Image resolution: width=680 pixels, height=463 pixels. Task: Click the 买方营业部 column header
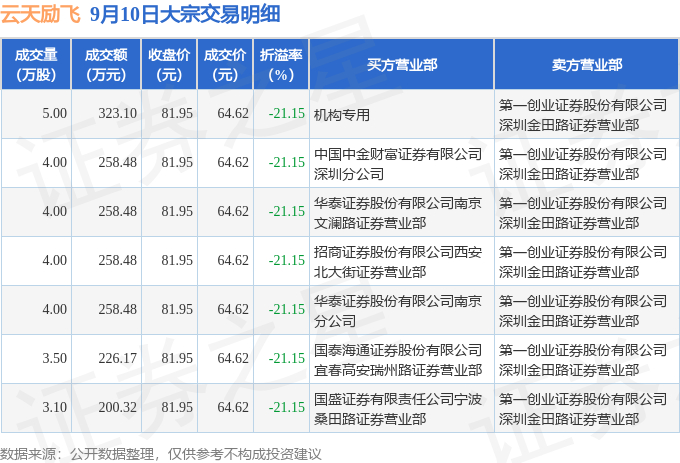[x=402, y=65]
